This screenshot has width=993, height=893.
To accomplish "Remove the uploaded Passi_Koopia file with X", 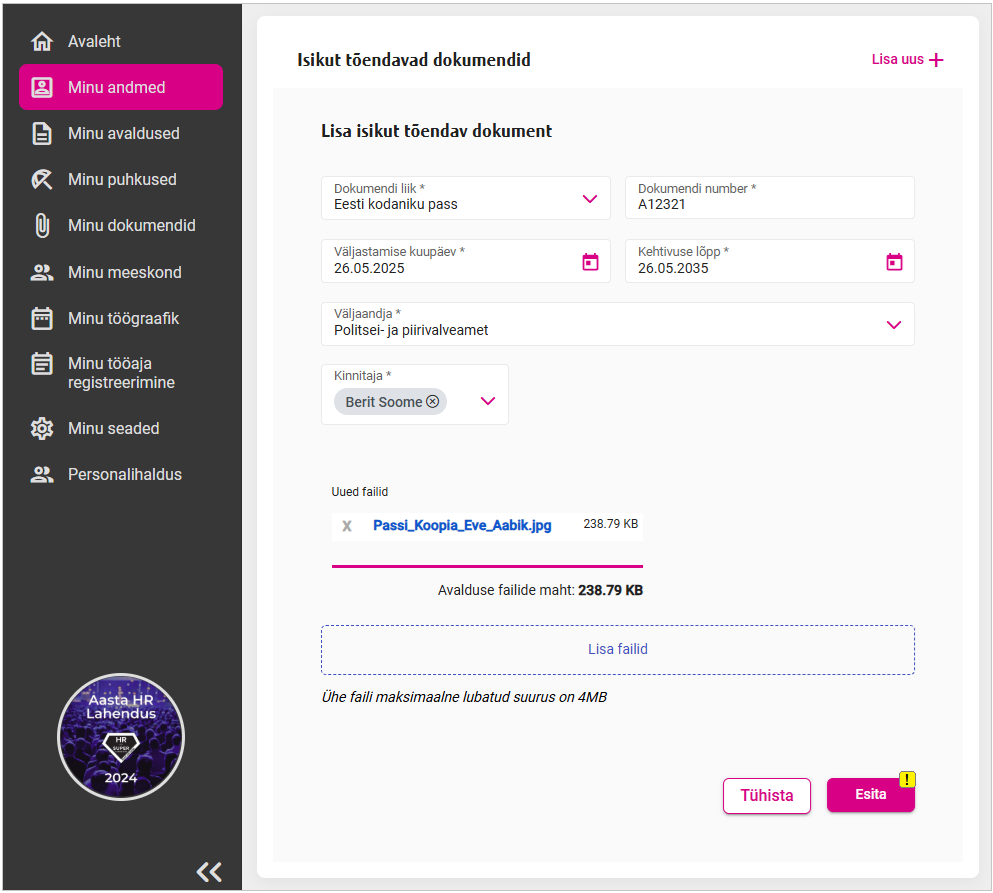I will 347,526.
